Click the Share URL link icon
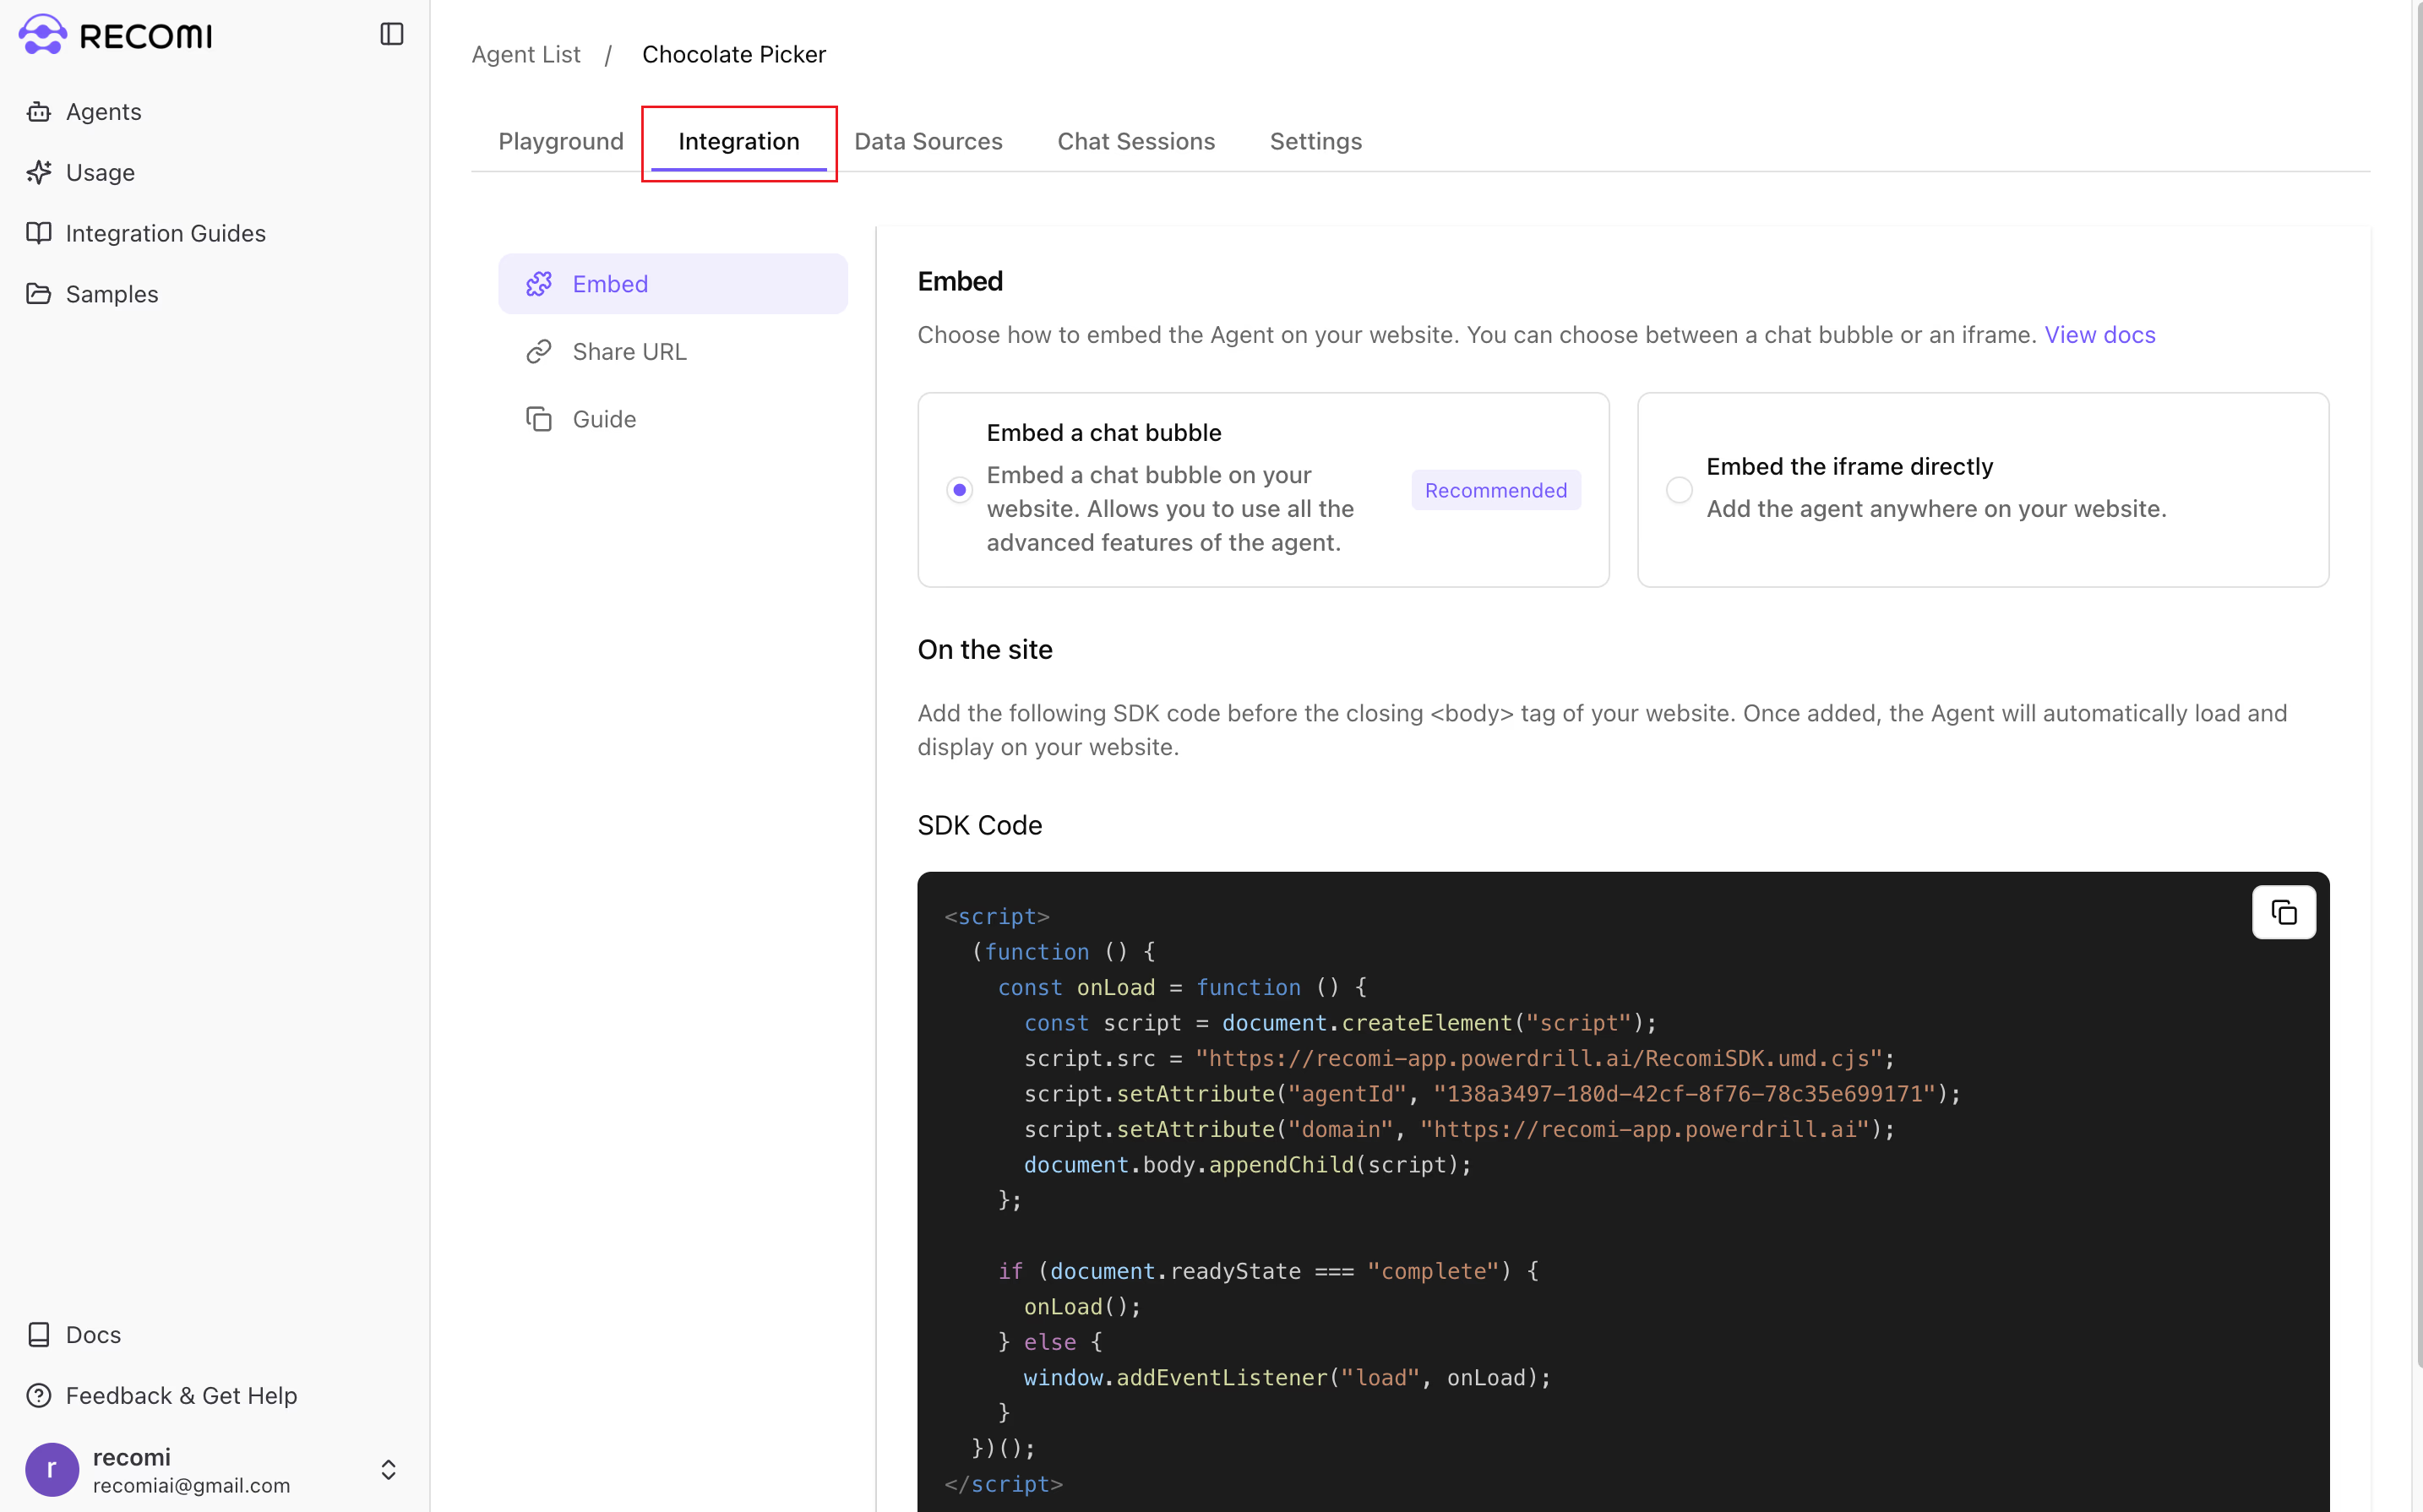The width and height of the screenshot is (2423, 1512). tap(539, 352)
